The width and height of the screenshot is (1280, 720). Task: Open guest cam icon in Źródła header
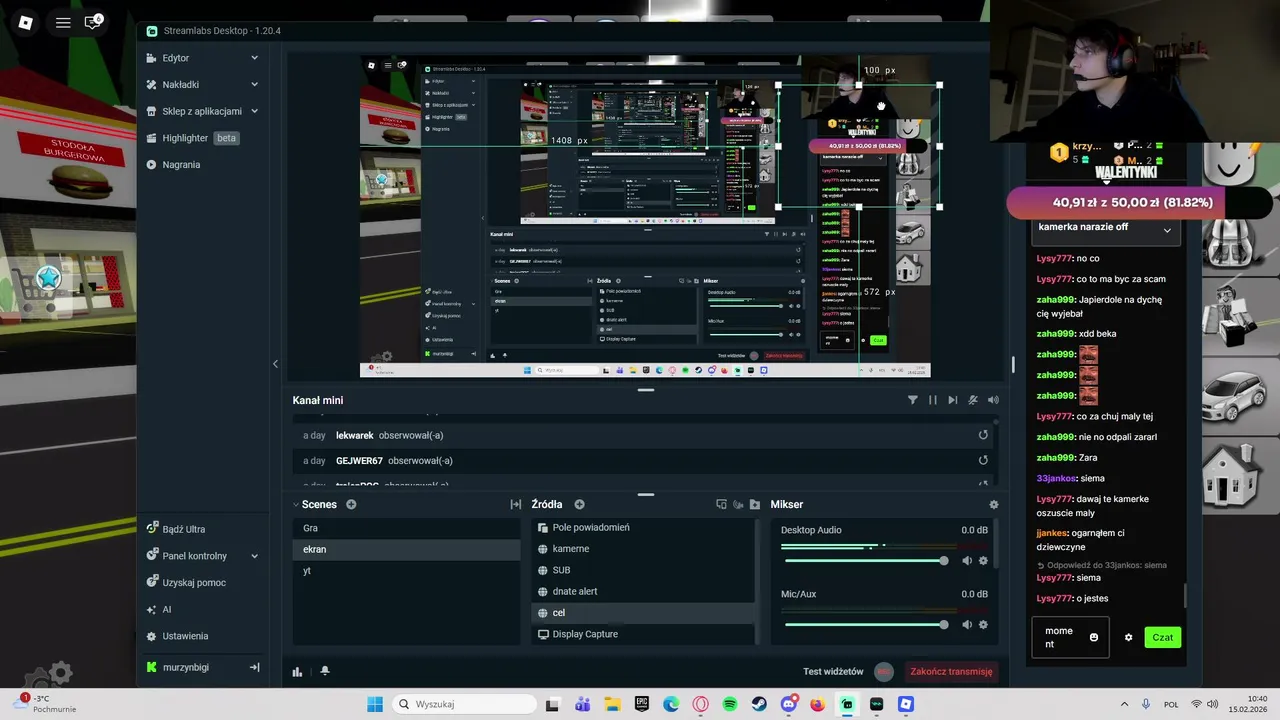[738, 505]
